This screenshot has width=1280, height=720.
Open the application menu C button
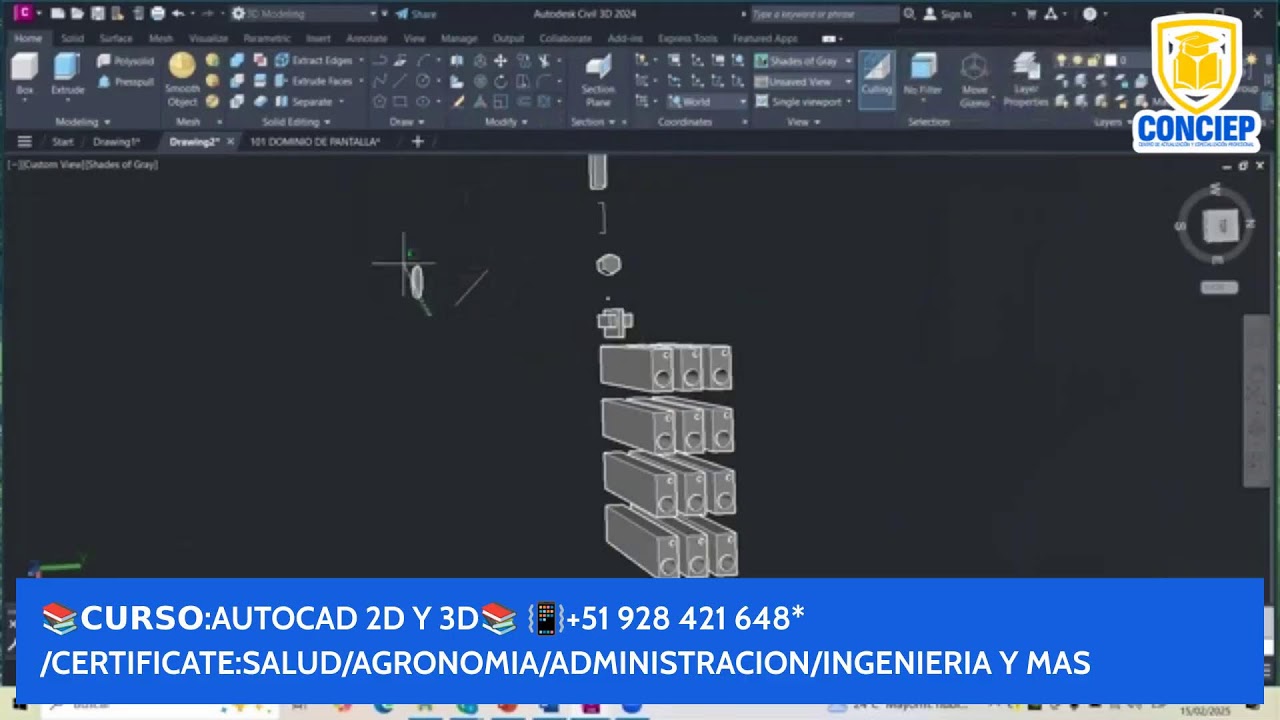click(x=24, y=13)
